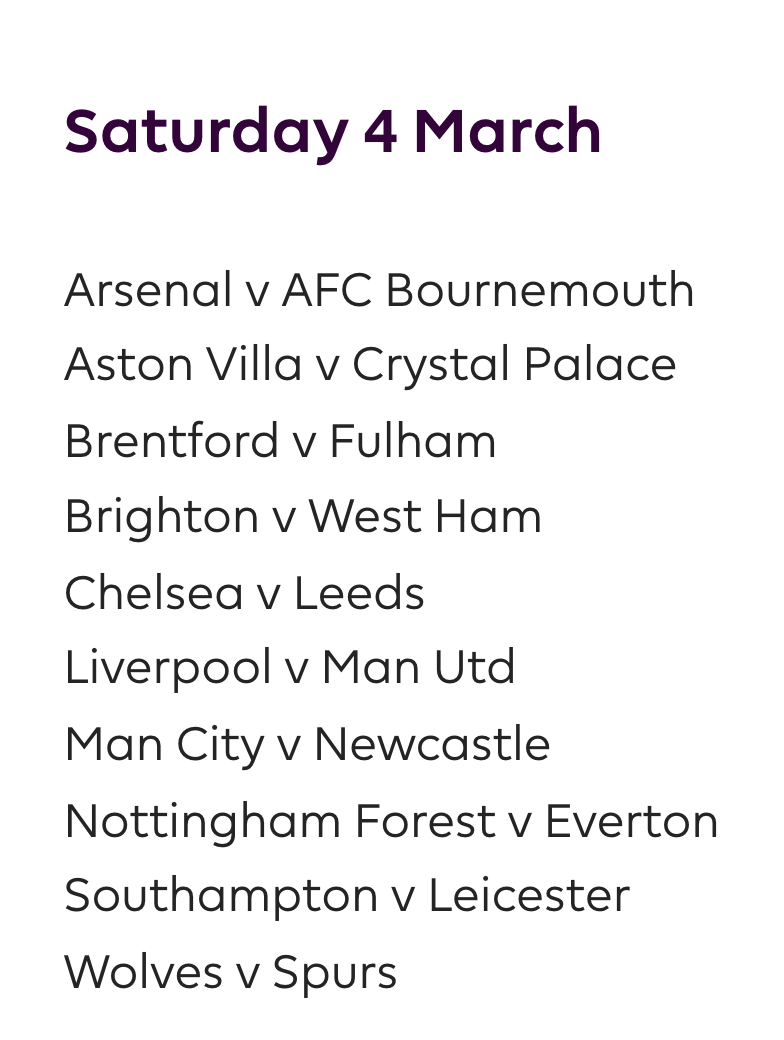Click the Nottingham Forest team name
This screenshot has width=784, height=1040.
pyautogui.click(x=279, y=821)
